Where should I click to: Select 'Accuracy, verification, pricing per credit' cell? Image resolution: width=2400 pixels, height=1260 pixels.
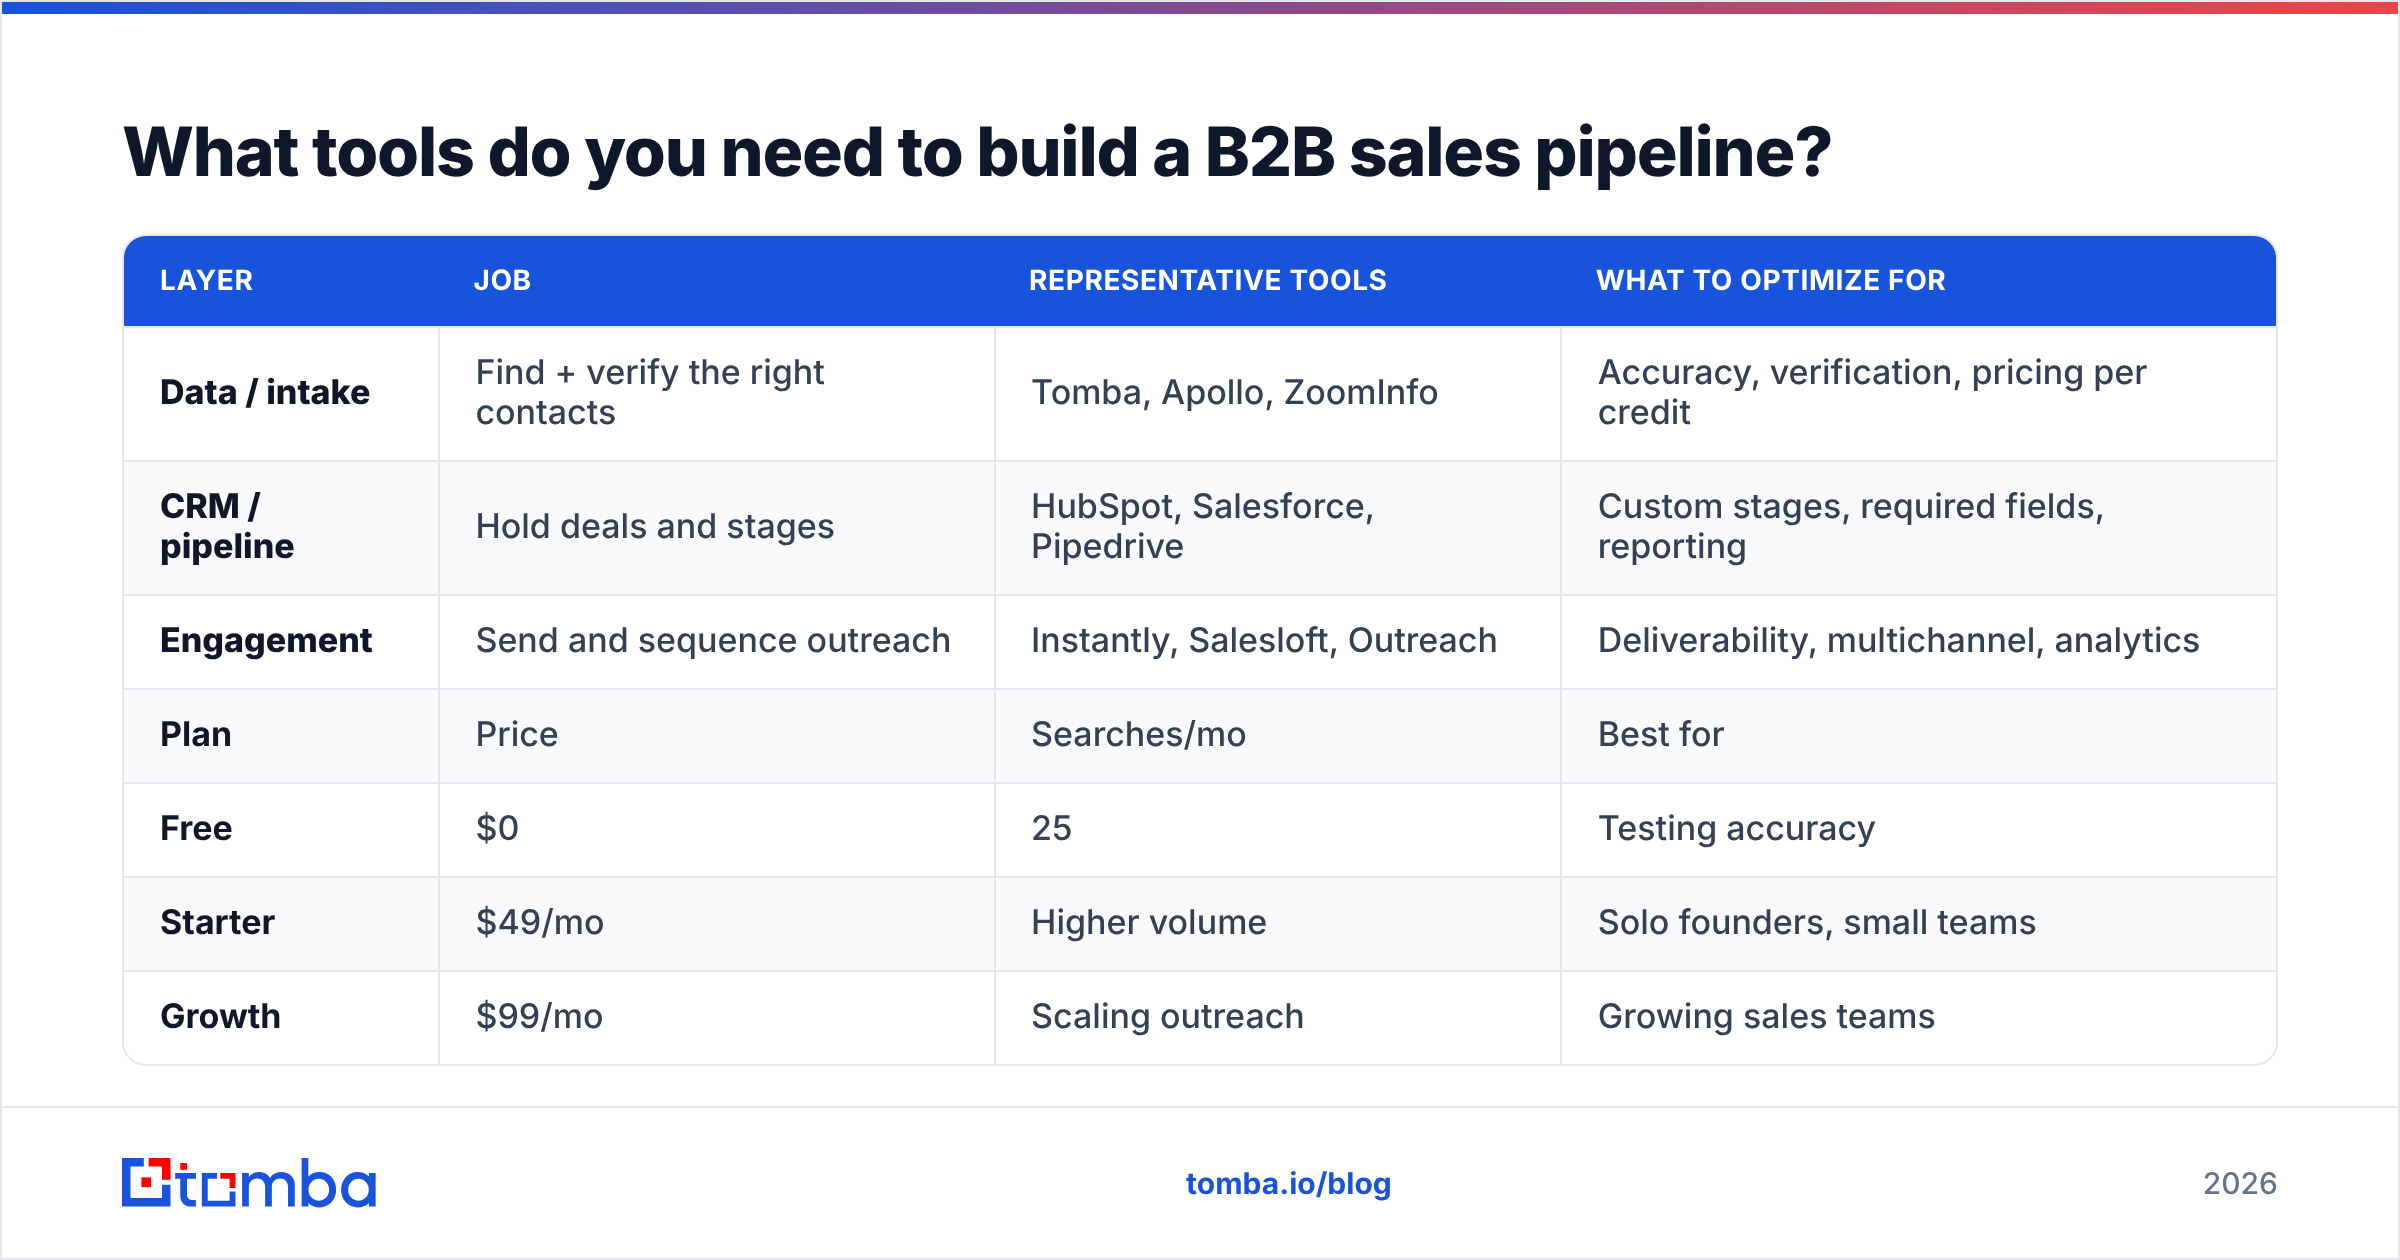(1919, 393)
